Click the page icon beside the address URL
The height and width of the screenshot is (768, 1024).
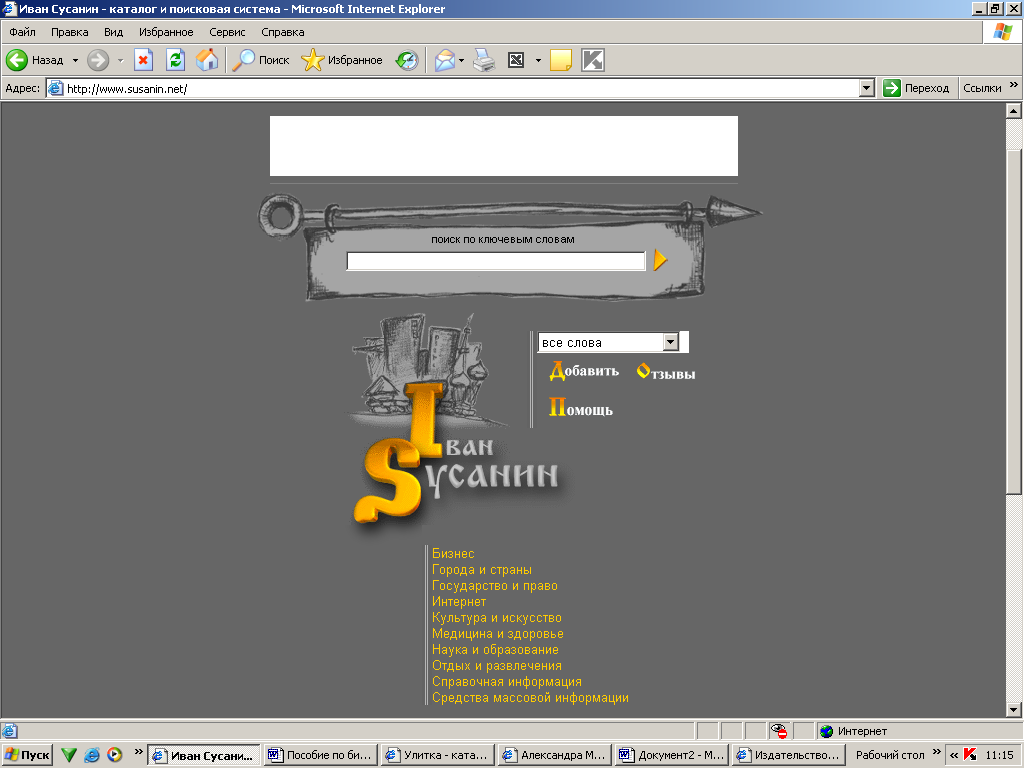(x=56, y=88)
